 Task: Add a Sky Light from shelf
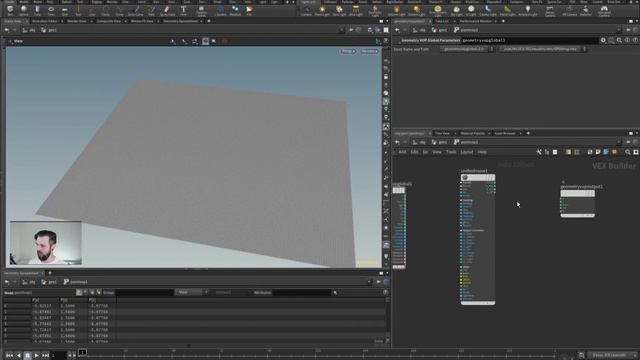pos(456,10)
